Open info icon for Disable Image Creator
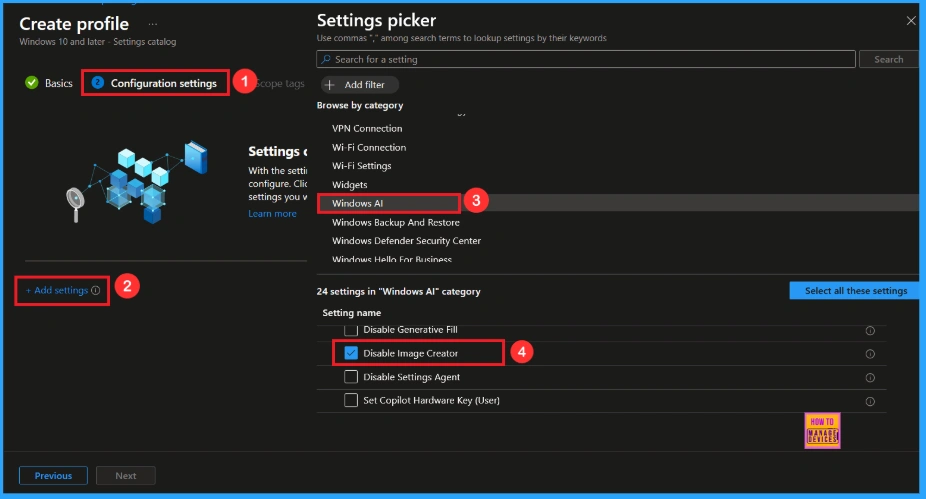The image size is (926, 499). pyautogui.click(x=870, y=354)
